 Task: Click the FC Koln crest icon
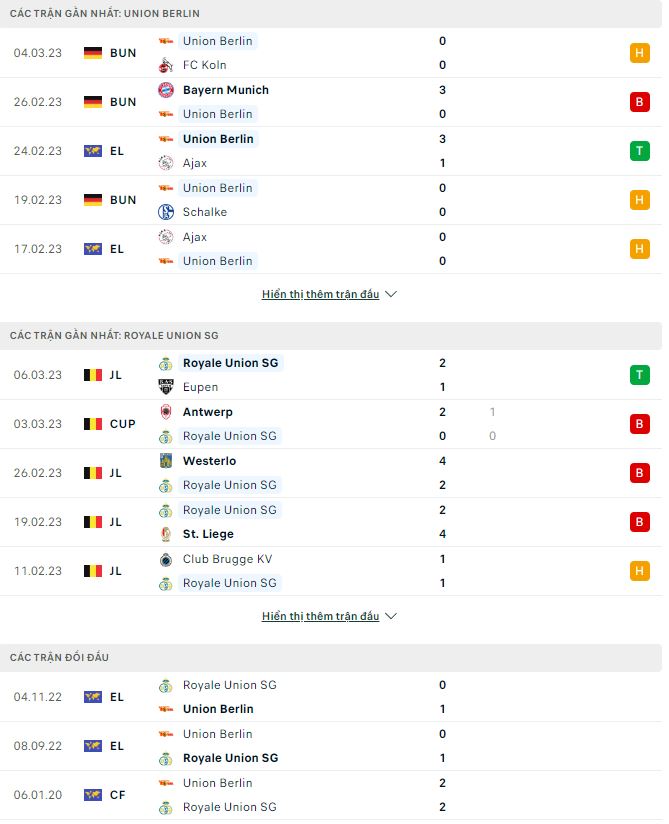coord(166,66)
